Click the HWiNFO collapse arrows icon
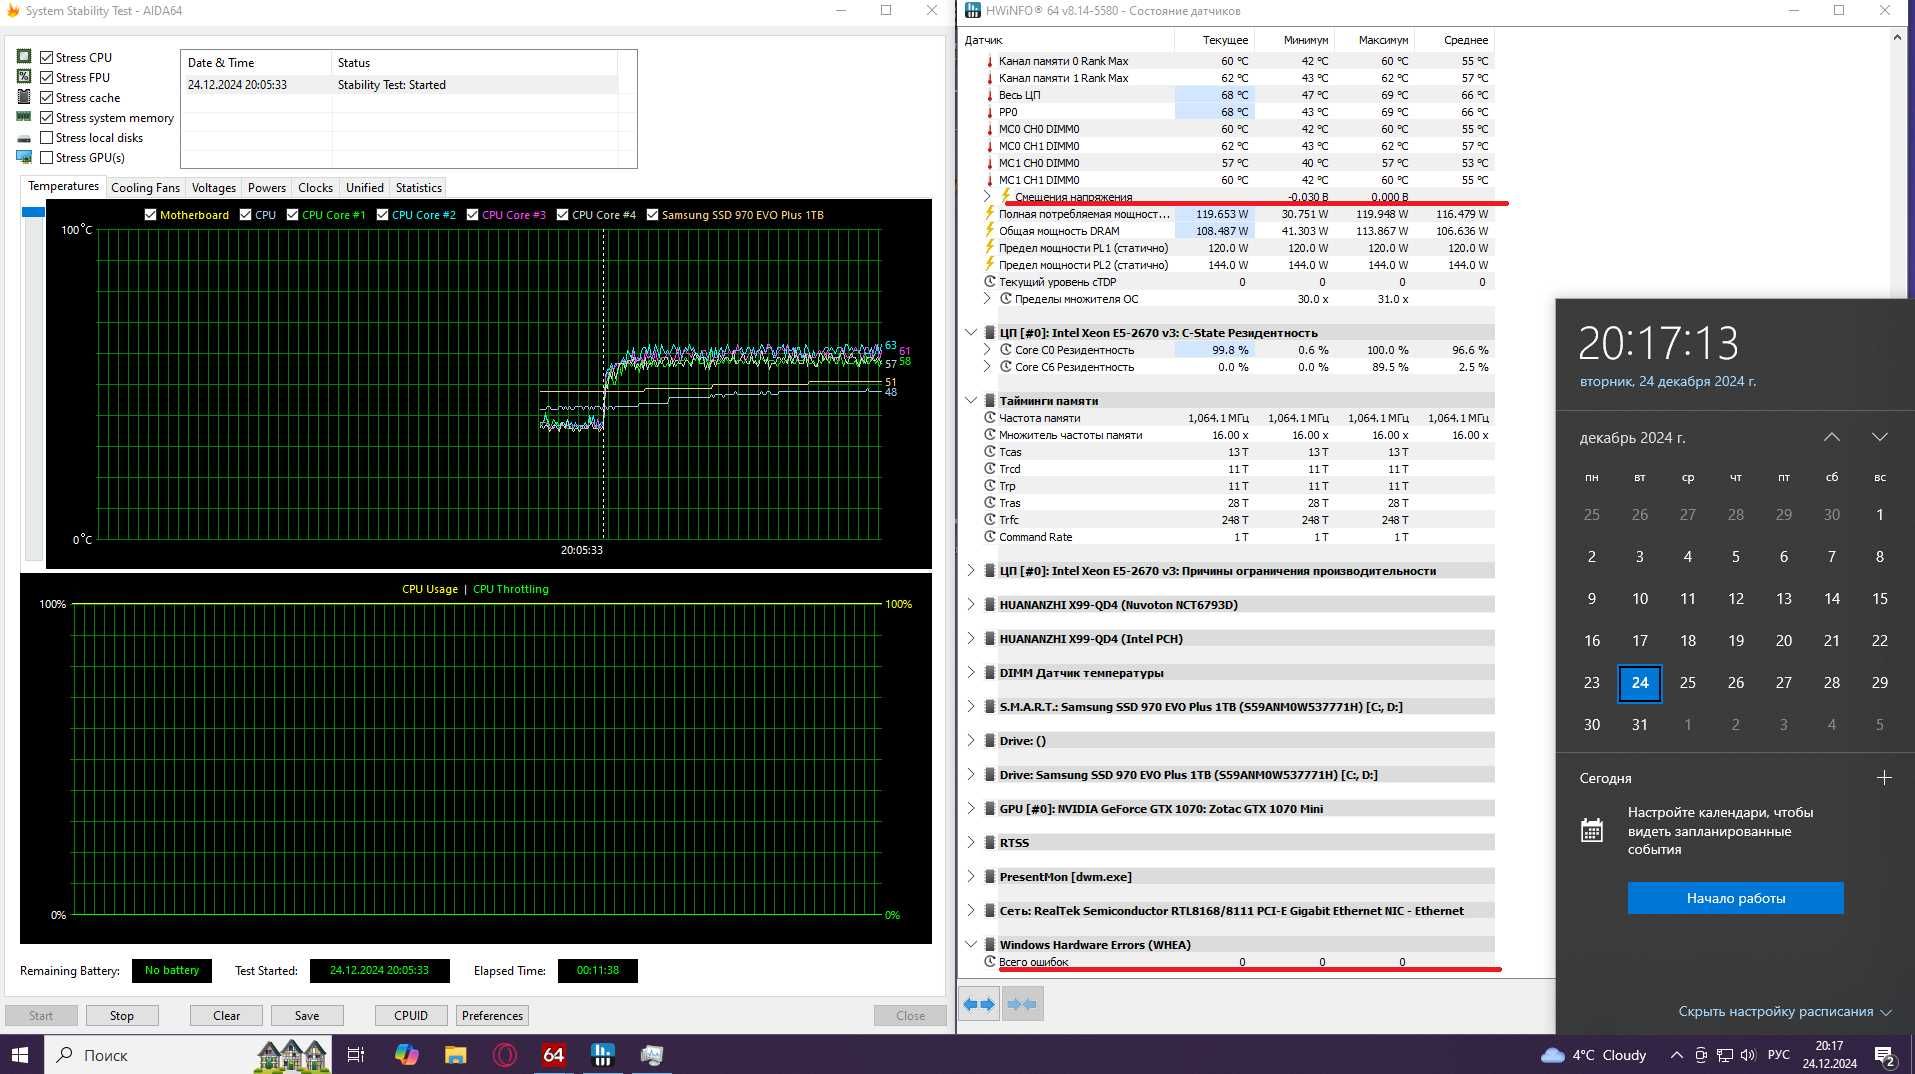Screen dimensions: 1915x1074 (1022, 1004)
